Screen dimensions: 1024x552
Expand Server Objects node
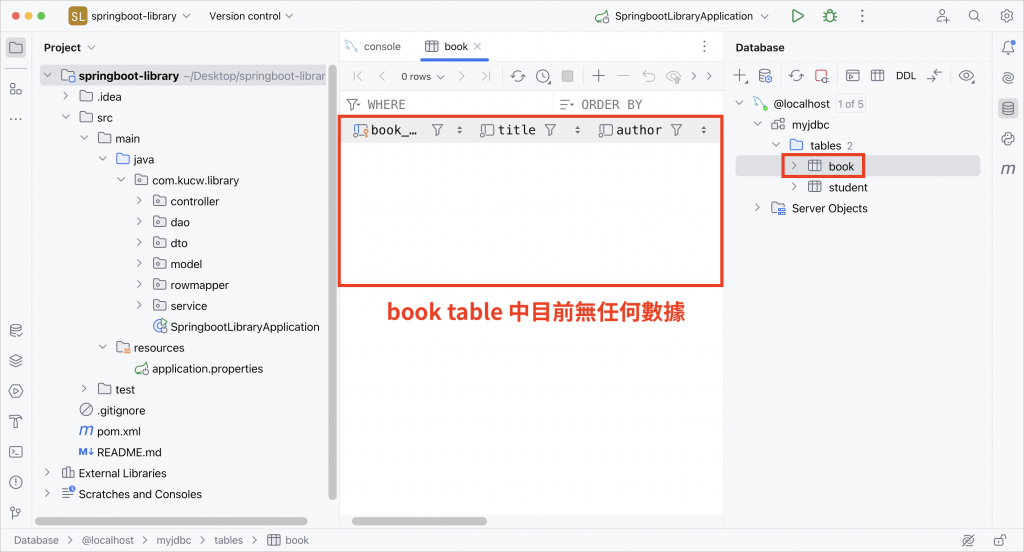tap(758, 208)
